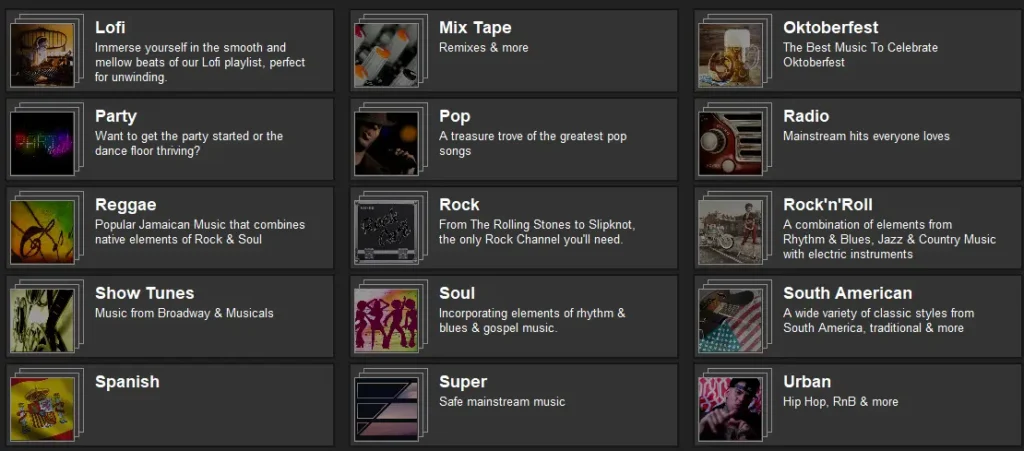The height and width of the screenshot is (451, 1024).
Task: Click the Lofi playlist cover art
Action: 42,54
